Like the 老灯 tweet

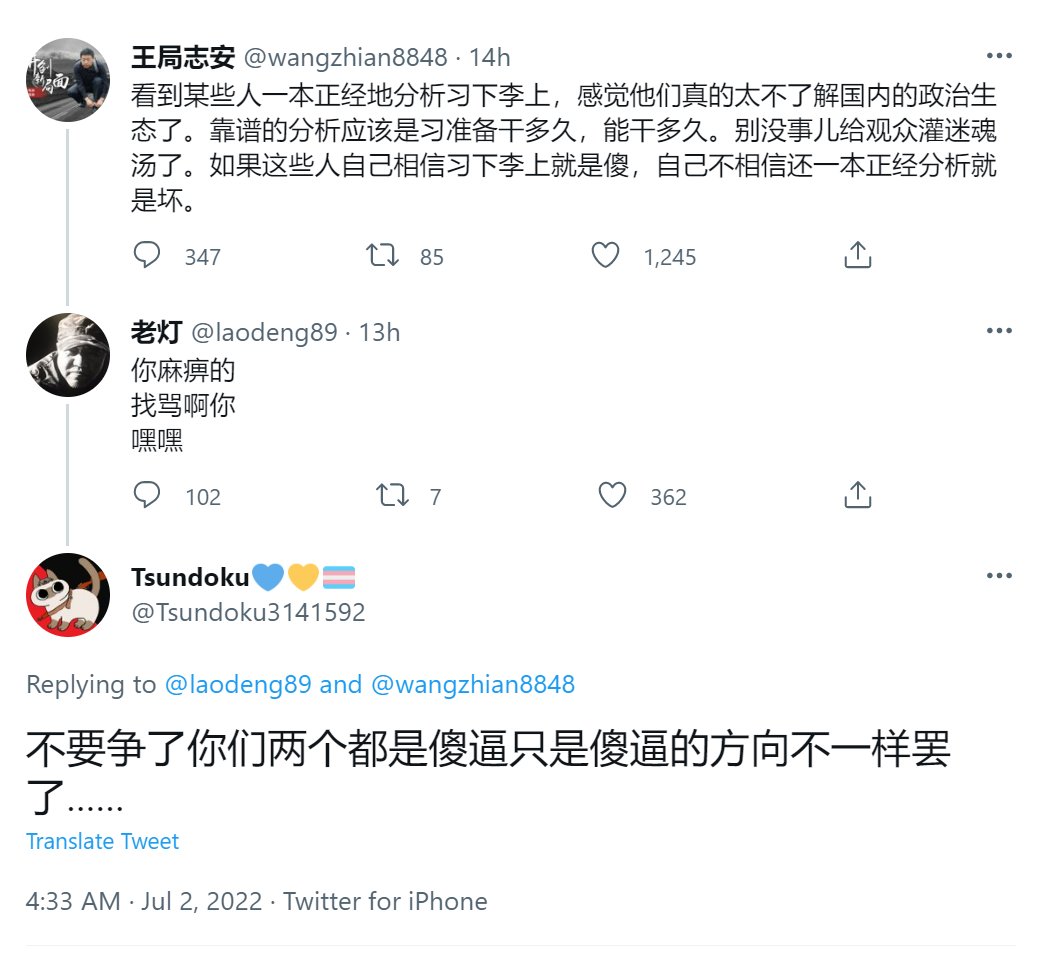(612, 496)
